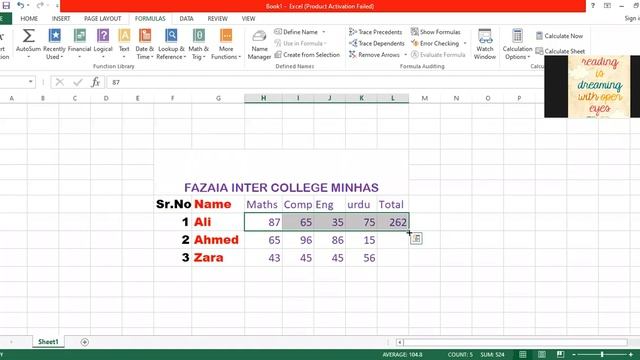This screenshot has height=360, width=640.
Task: Open the Watch Window
Action: click(x=485, y=44)
